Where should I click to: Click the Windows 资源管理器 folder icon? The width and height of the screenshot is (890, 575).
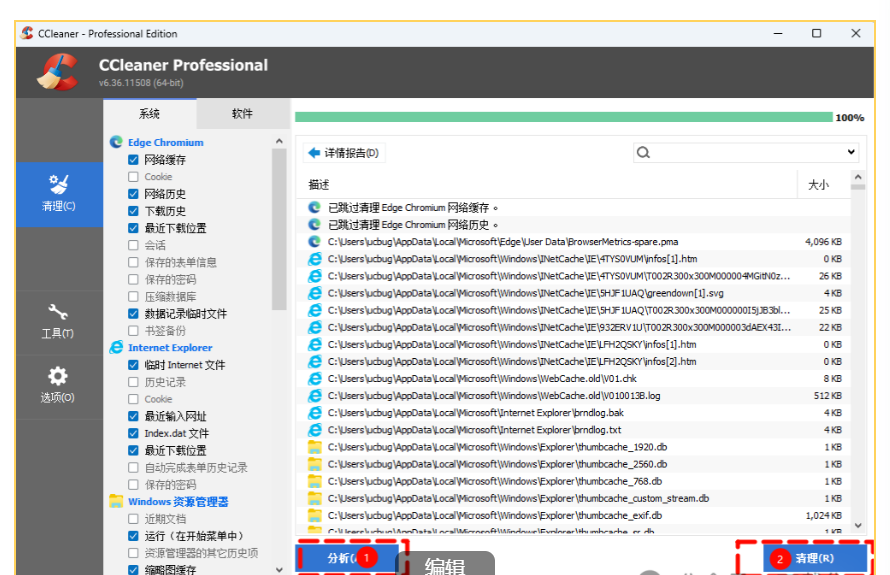(x=116, y=501)
